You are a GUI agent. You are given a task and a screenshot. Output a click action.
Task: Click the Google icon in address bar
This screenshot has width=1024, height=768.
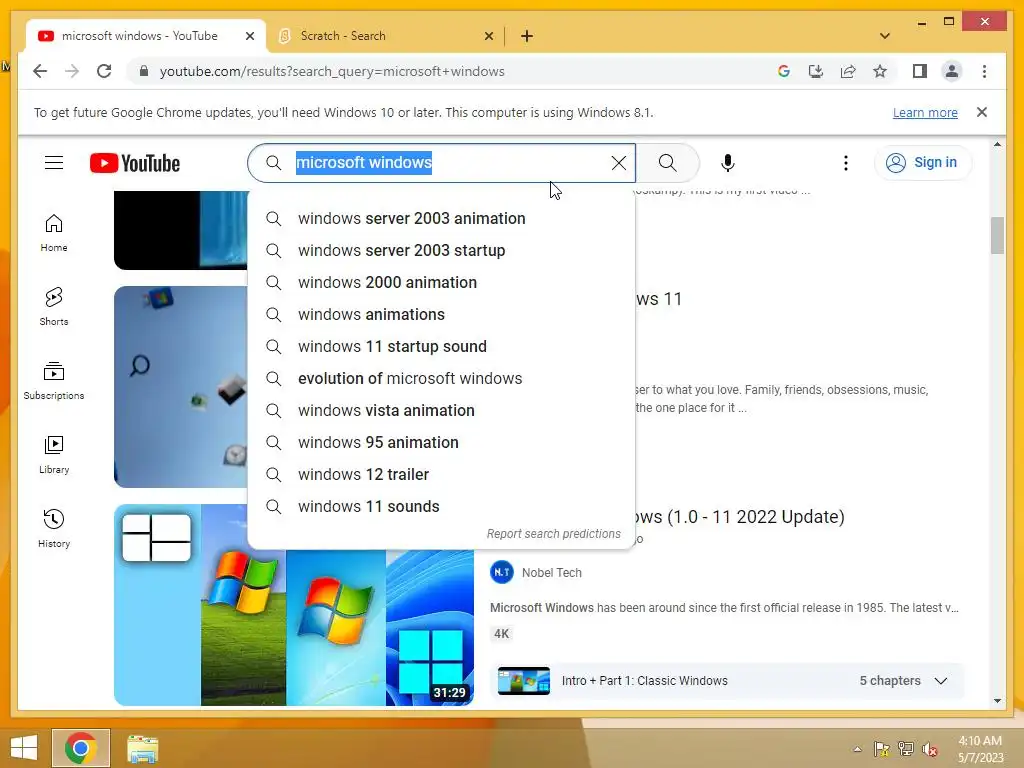(x=784, y=71)
